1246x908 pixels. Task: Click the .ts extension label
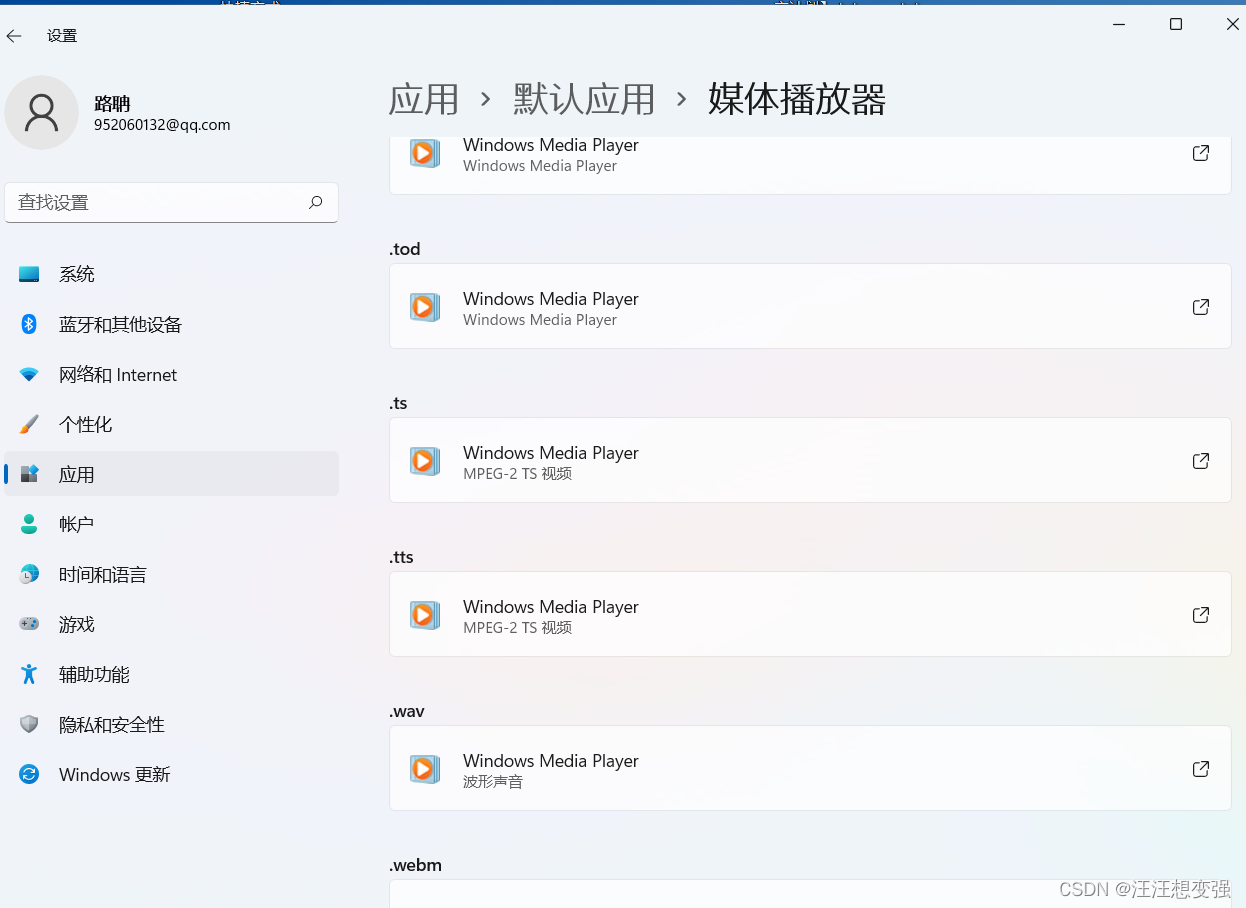[398, 403]
